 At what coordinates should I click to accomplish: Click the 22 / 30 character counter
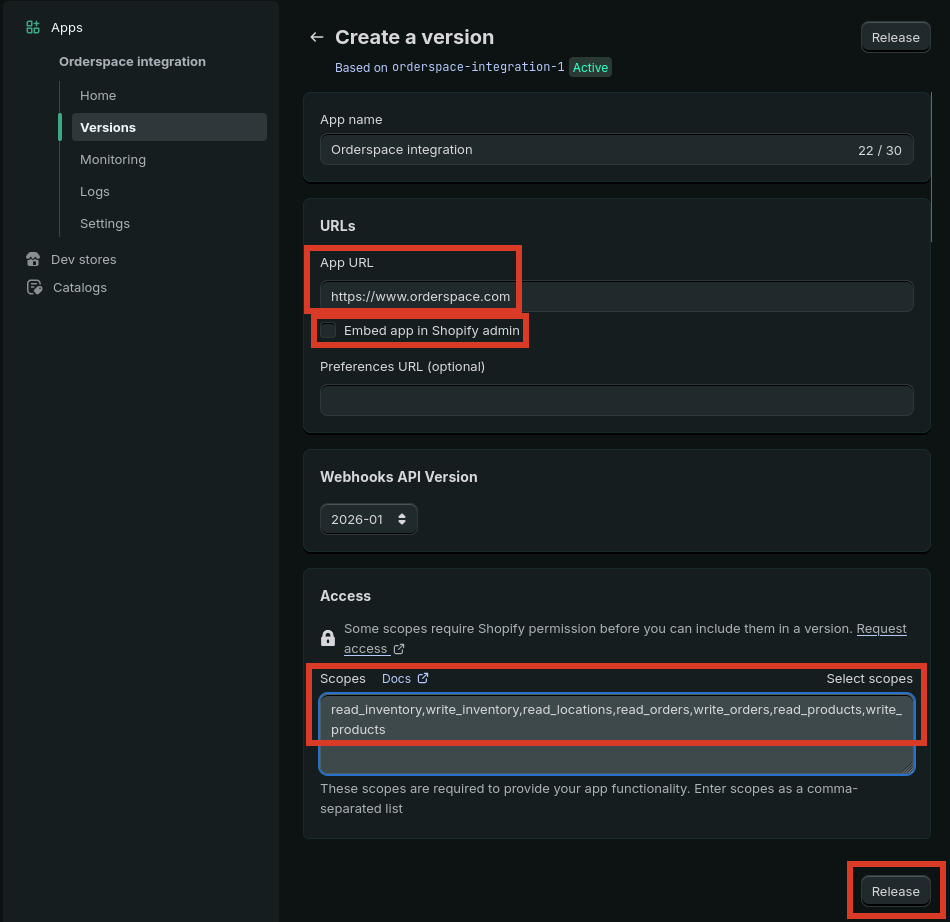pos(880,150)
